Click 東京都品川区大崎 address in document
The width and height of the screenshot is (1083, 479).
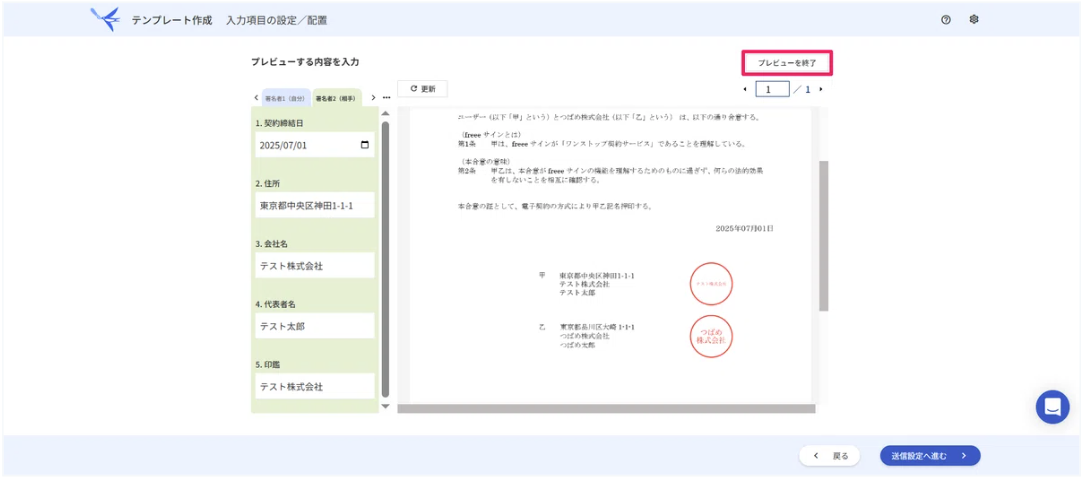click(x=597, y=327)
